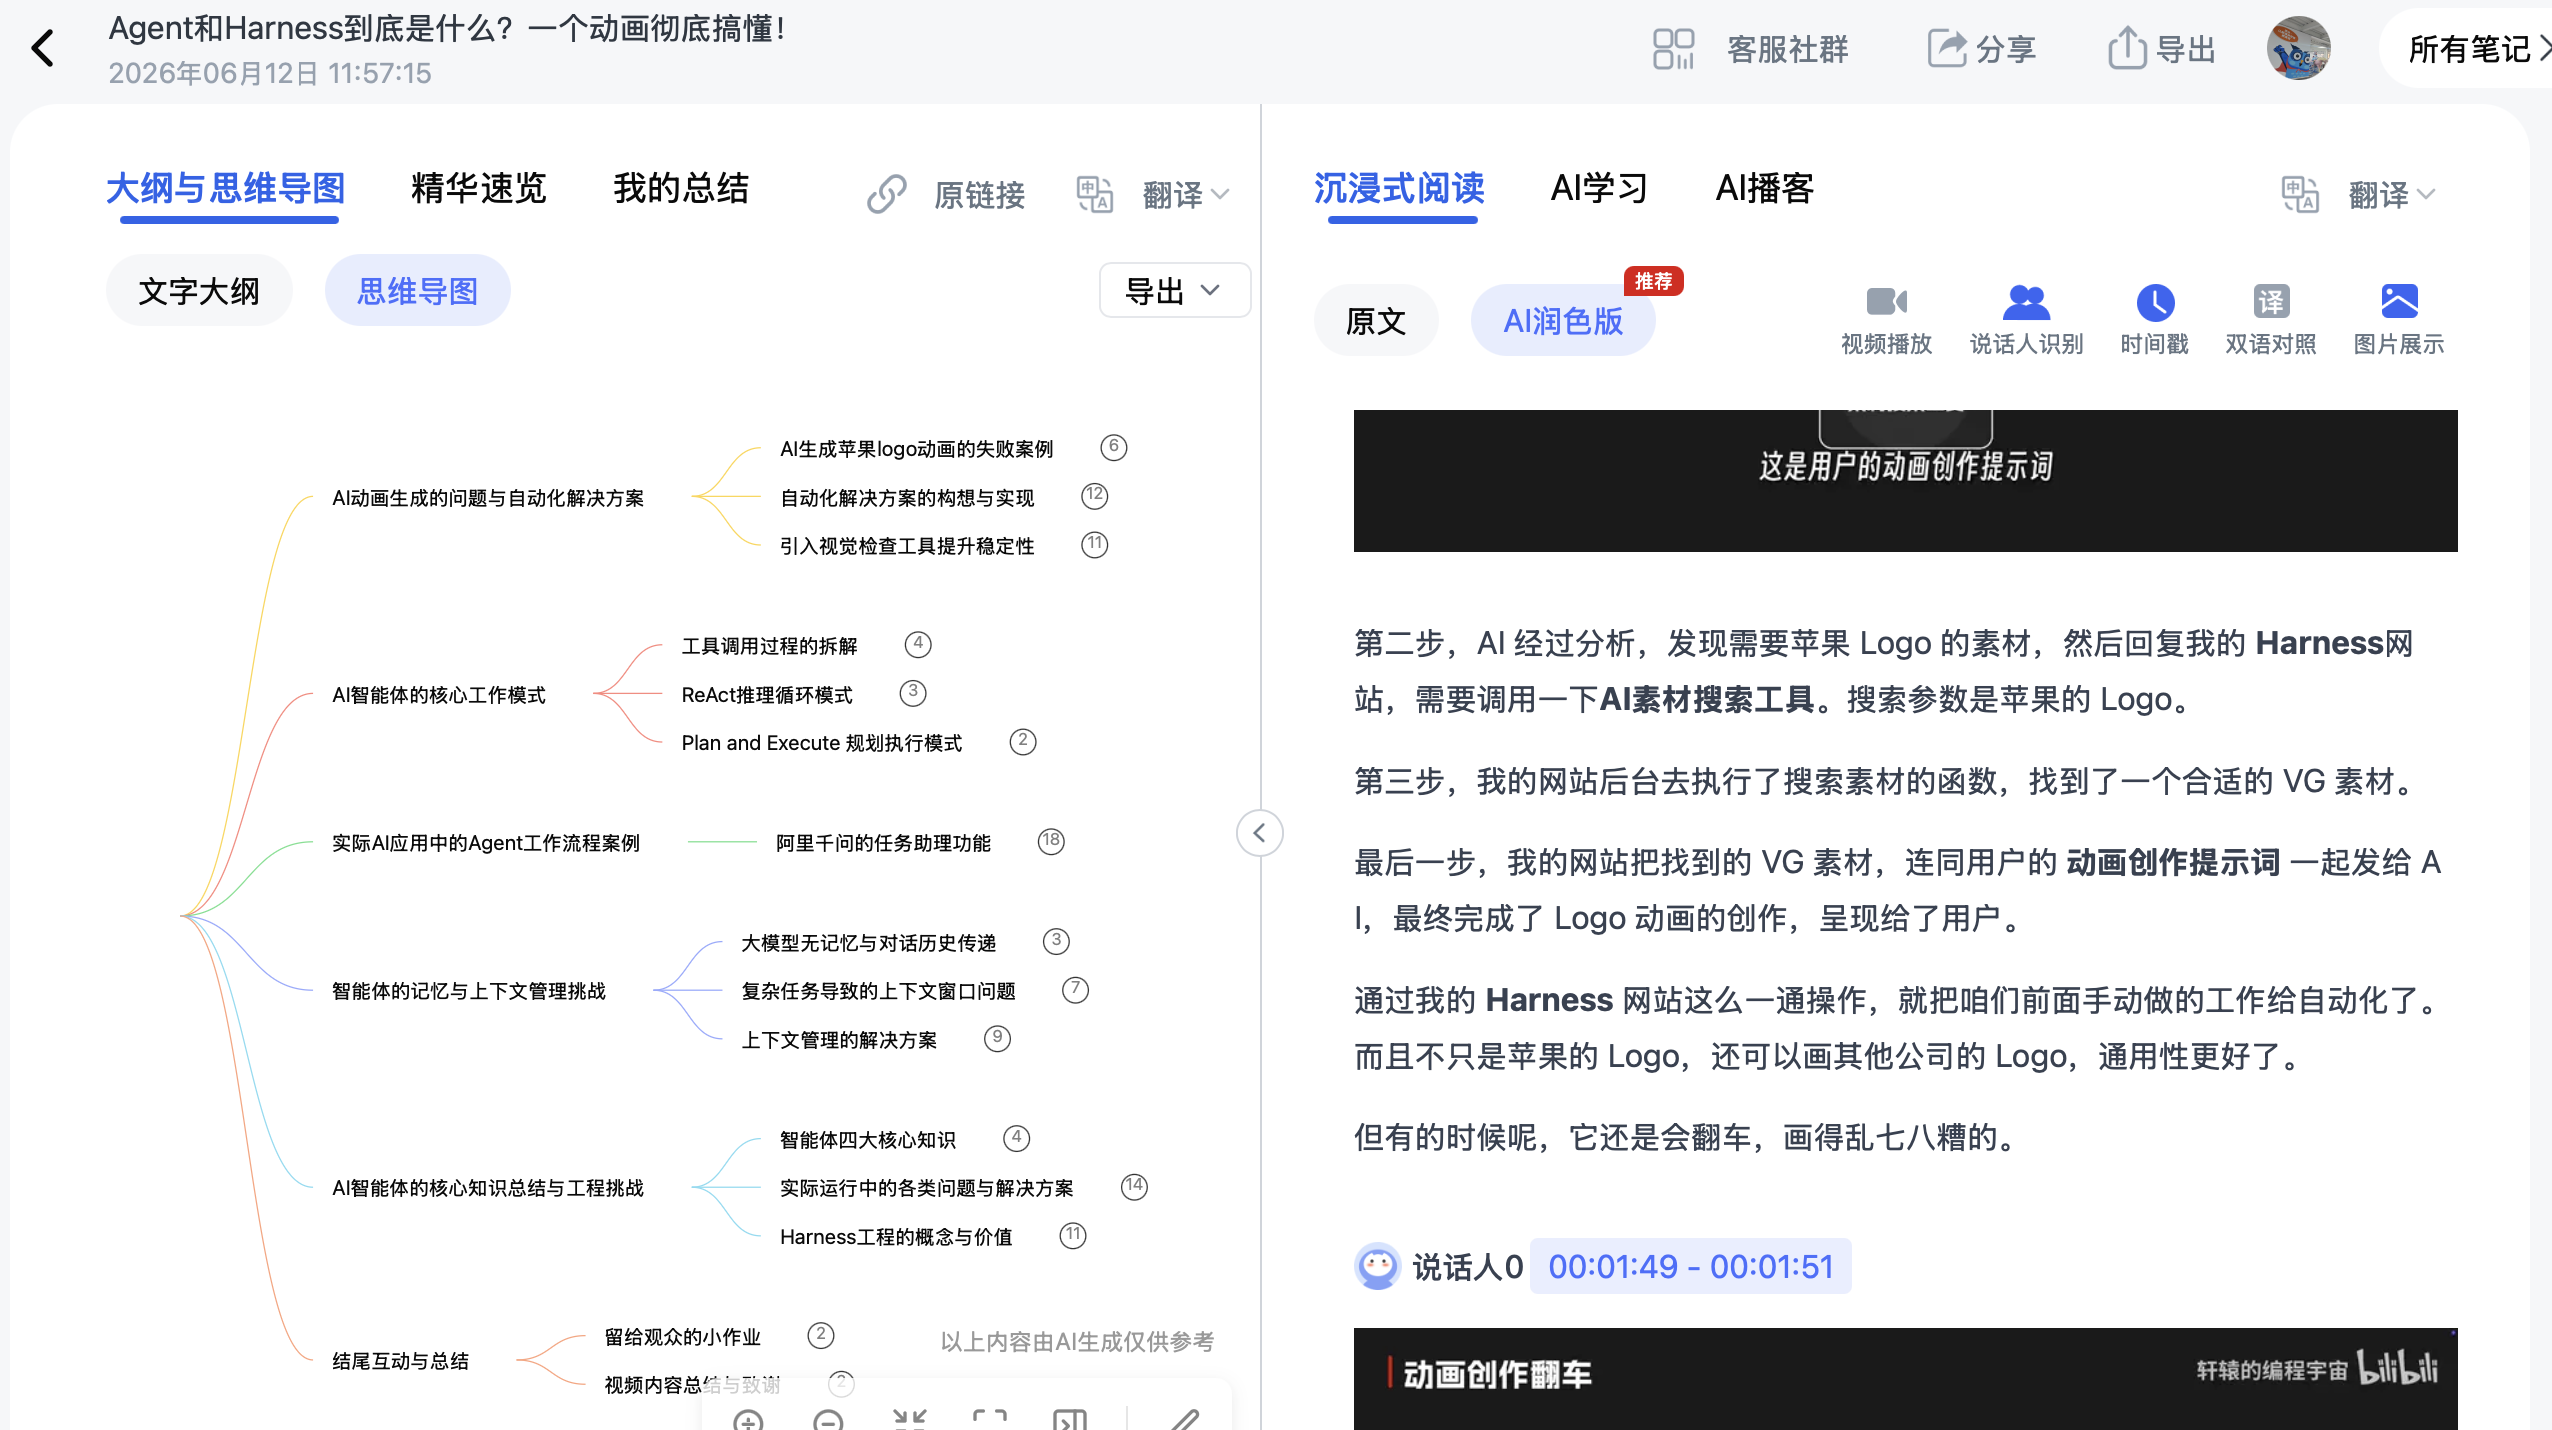The height and width of the screenshot is (1430, 2552).
Task: Toggle 双语对照 bilingual view
Action: (2271, 320)
